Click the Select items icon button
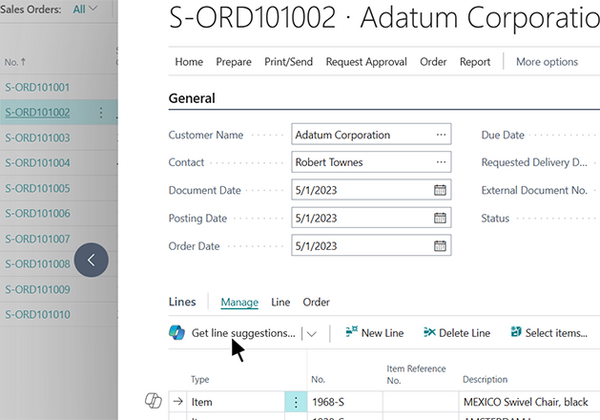 click(x=515, y=333)
